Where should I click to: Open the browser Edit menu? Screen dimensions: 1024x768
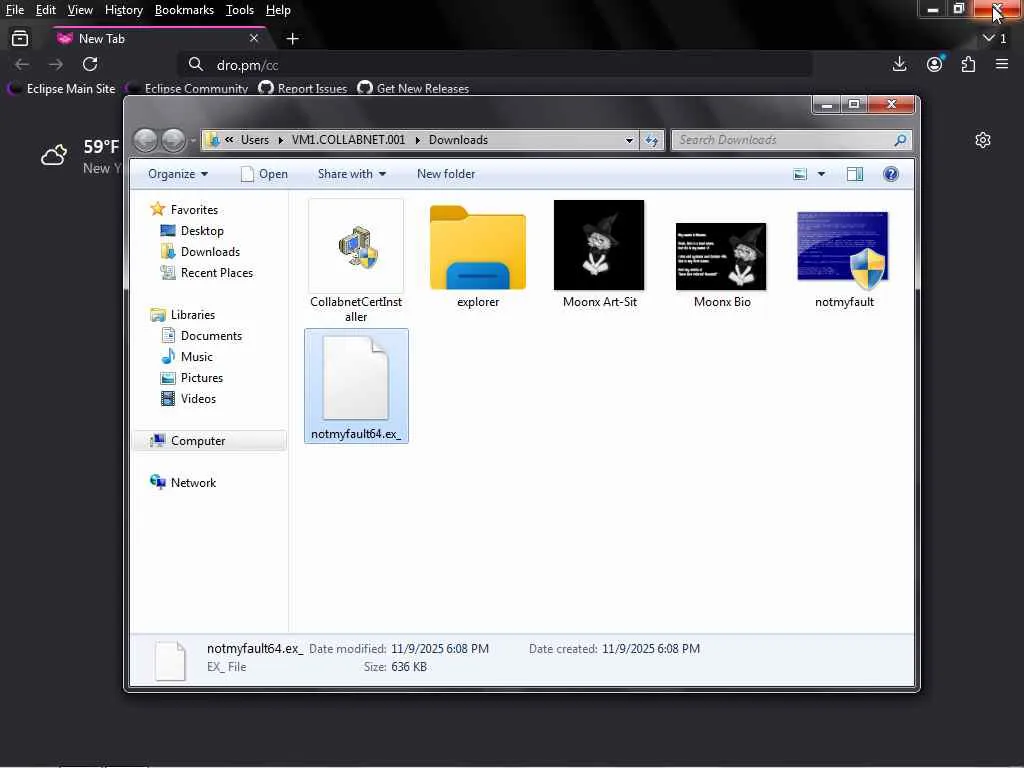click(46, 10)
